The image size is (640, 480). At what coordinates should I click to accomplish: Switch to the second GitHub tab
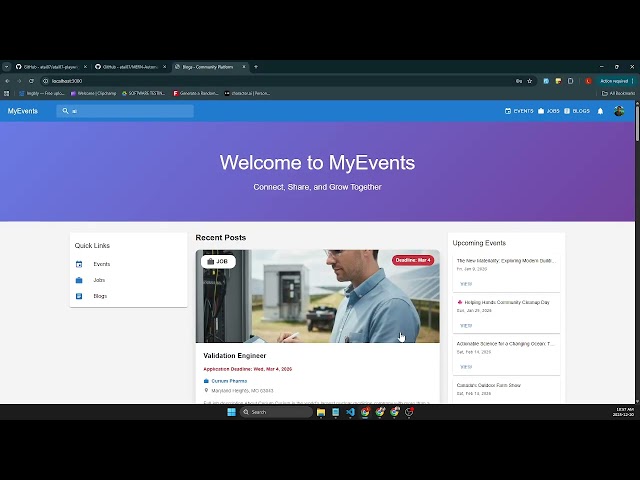[x=130, y=67]
